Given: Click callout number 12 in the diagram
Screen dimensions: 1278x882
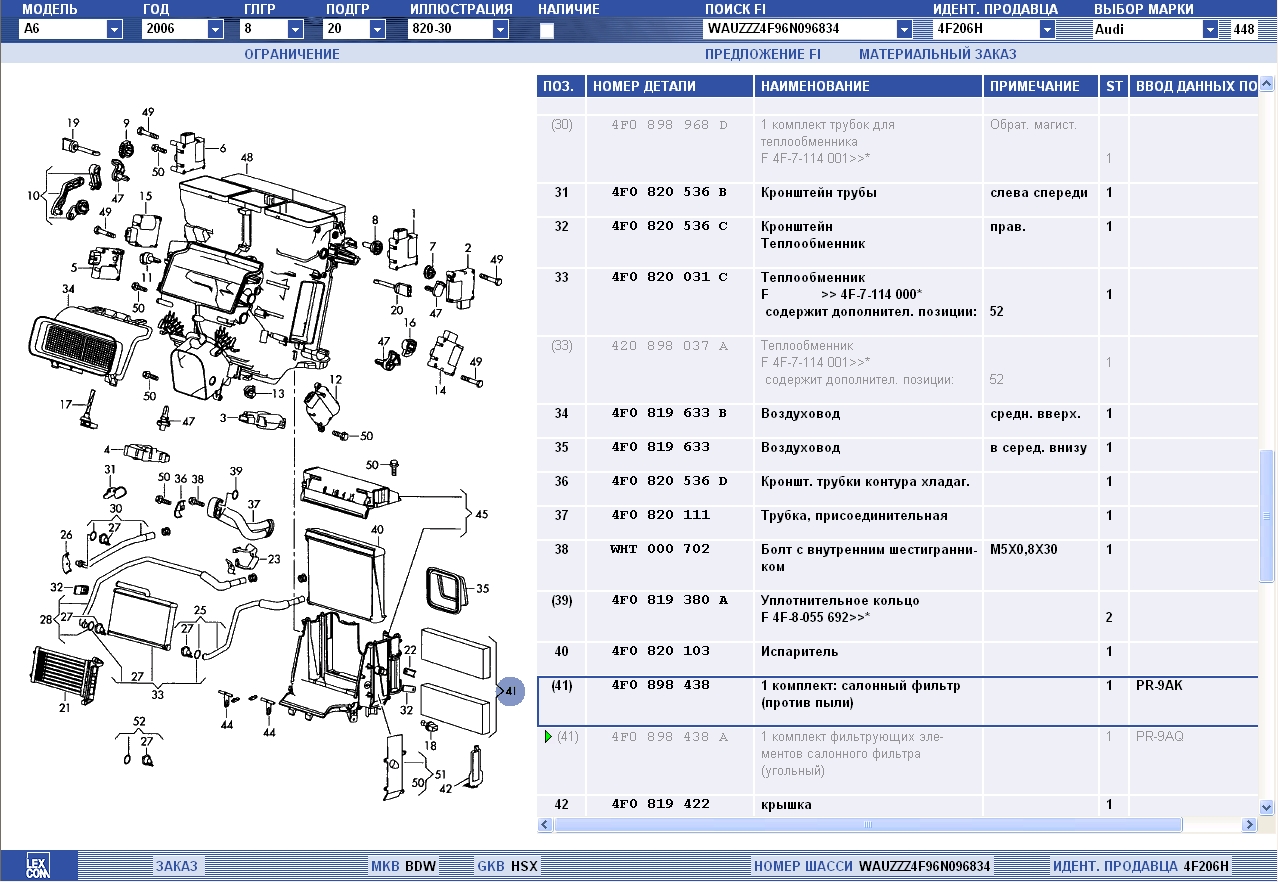Looking at the screenshot, I should tap(336, 379).
